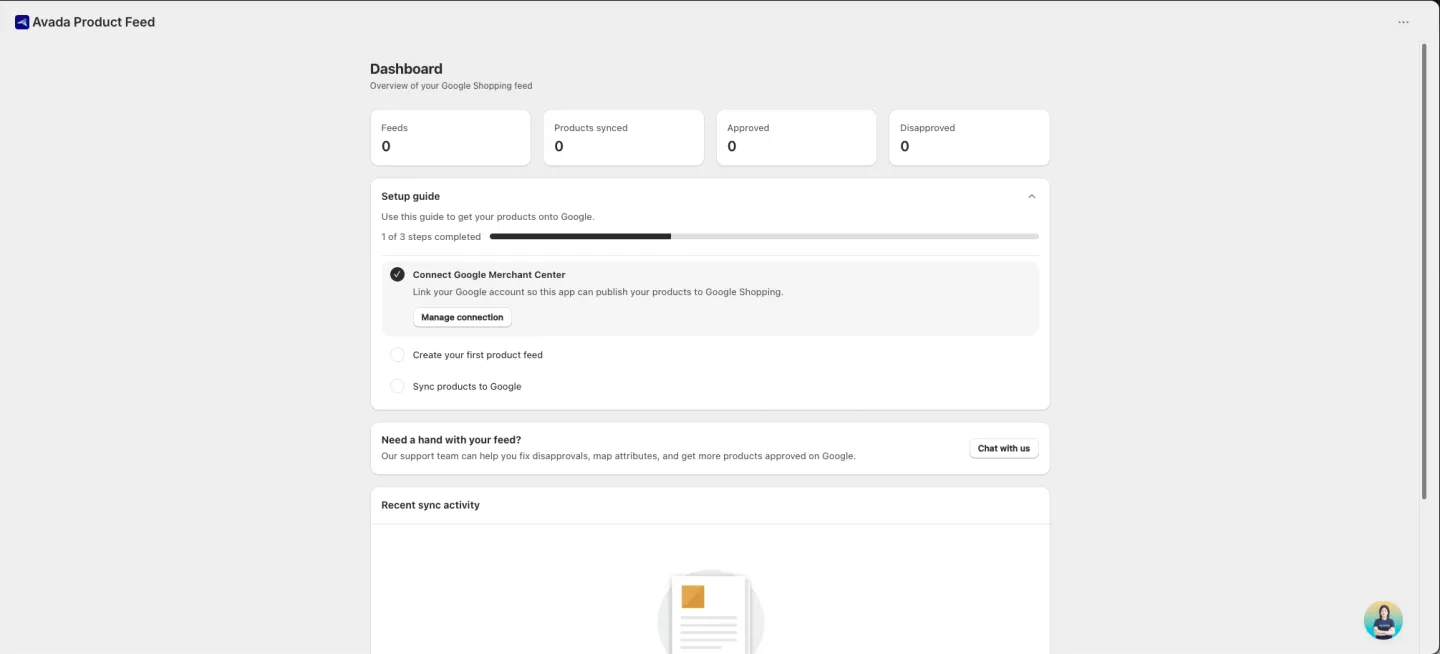Open the three-dots more options menu
This screenshot has height=654, width=1440.
(1403, 22)
